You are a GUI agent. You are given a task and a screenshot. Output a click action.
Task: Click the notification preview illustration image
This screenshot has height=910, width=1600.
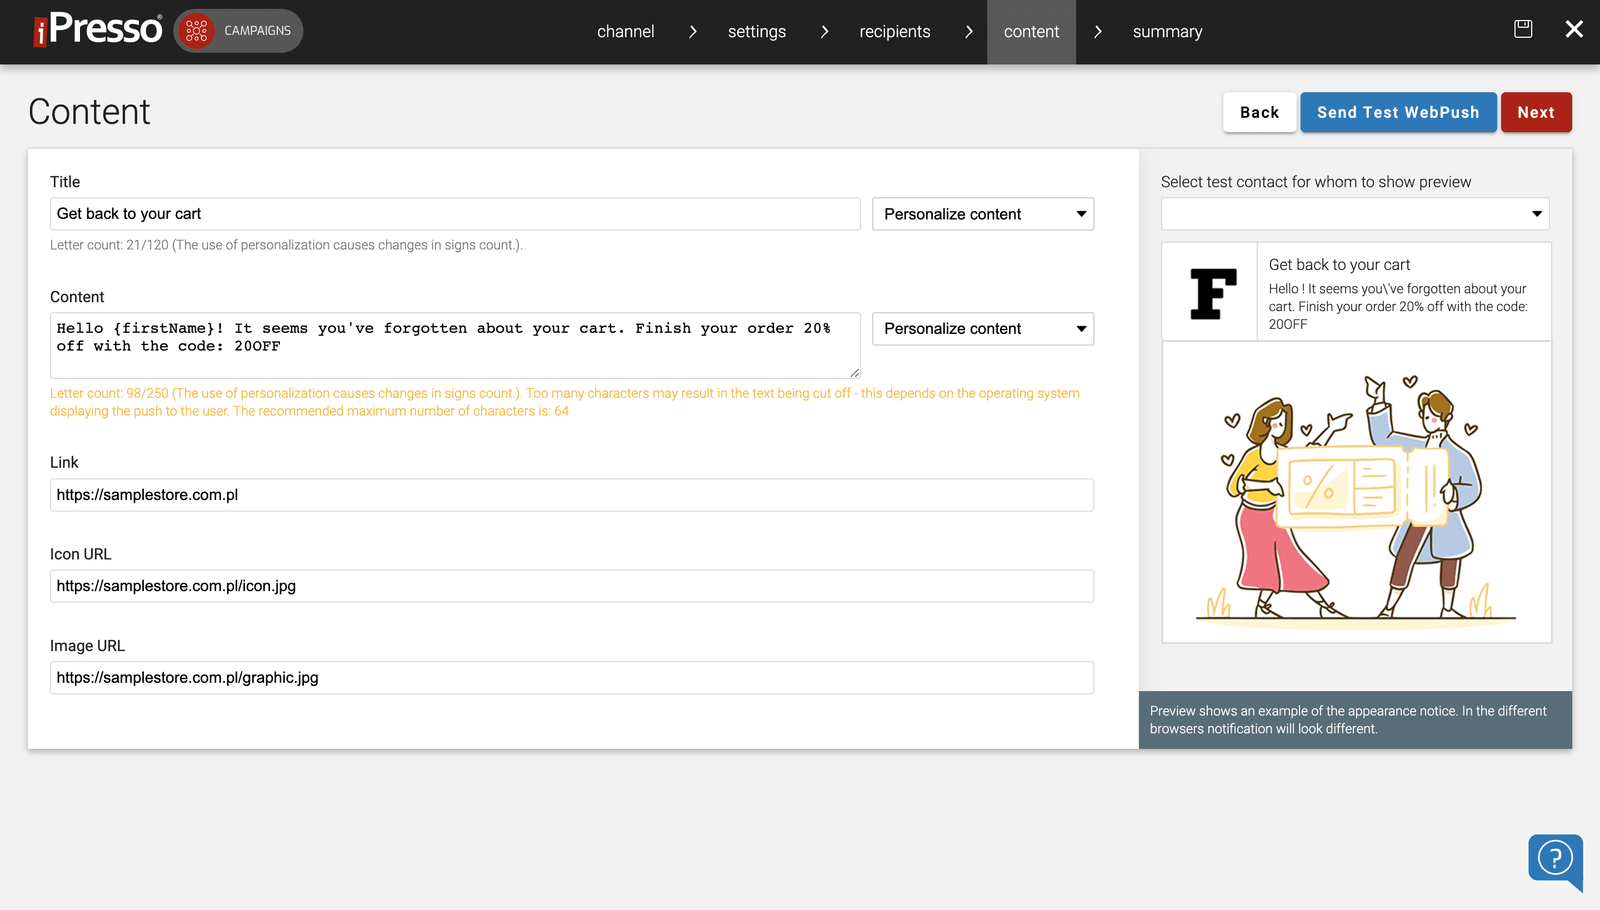pyautogui.click(x=1355, y=490)
